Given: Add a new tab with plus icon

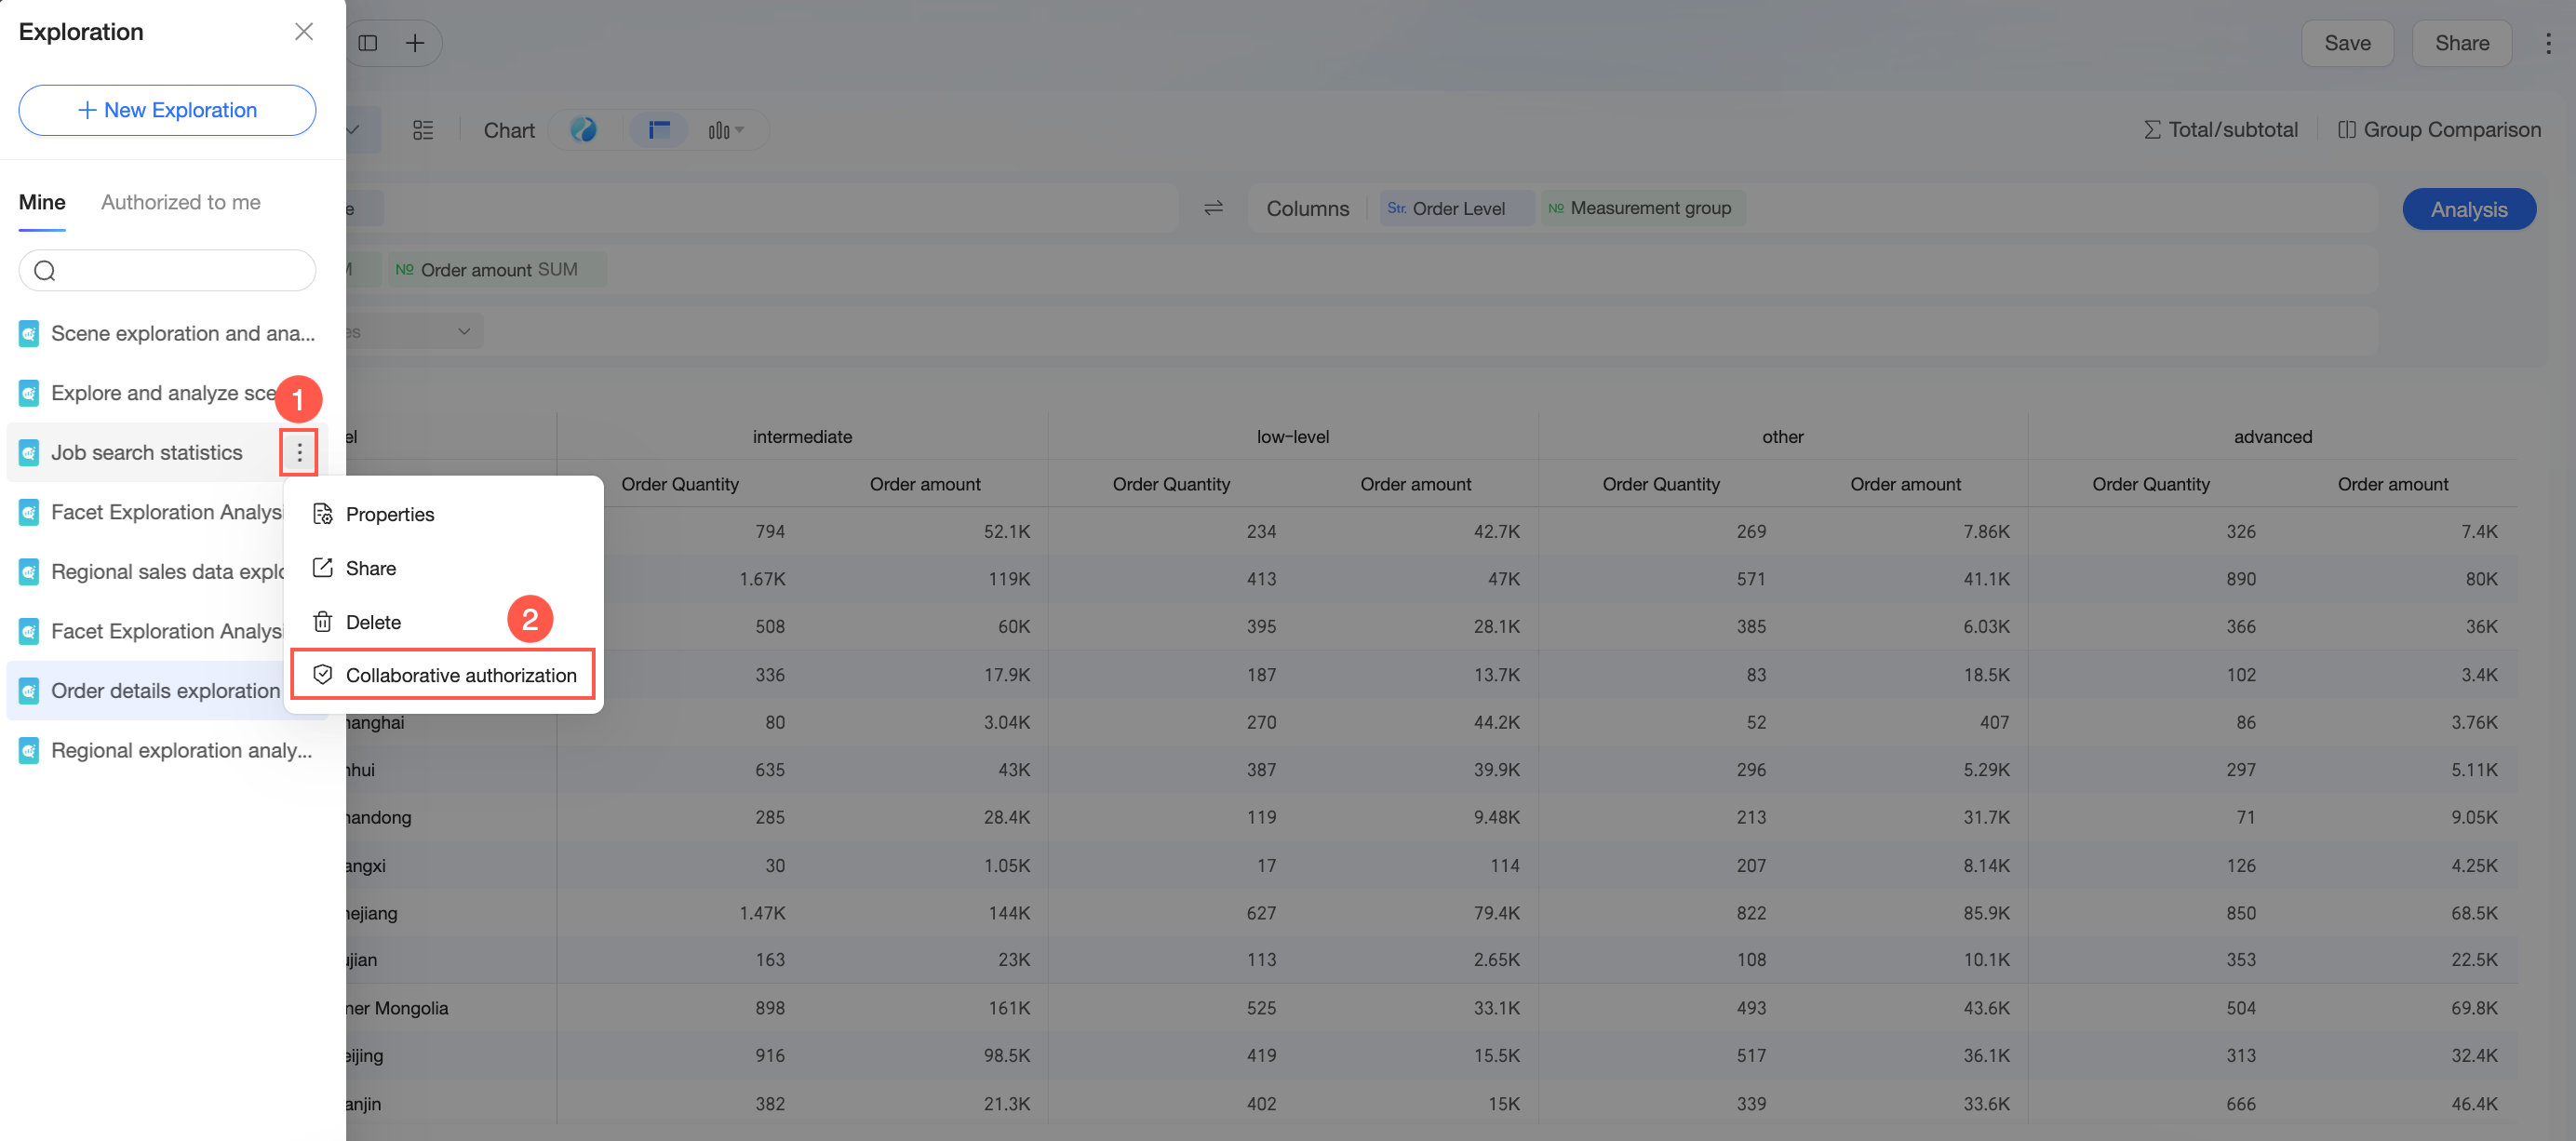Looking at the screenshot, I should coord(415,43).
